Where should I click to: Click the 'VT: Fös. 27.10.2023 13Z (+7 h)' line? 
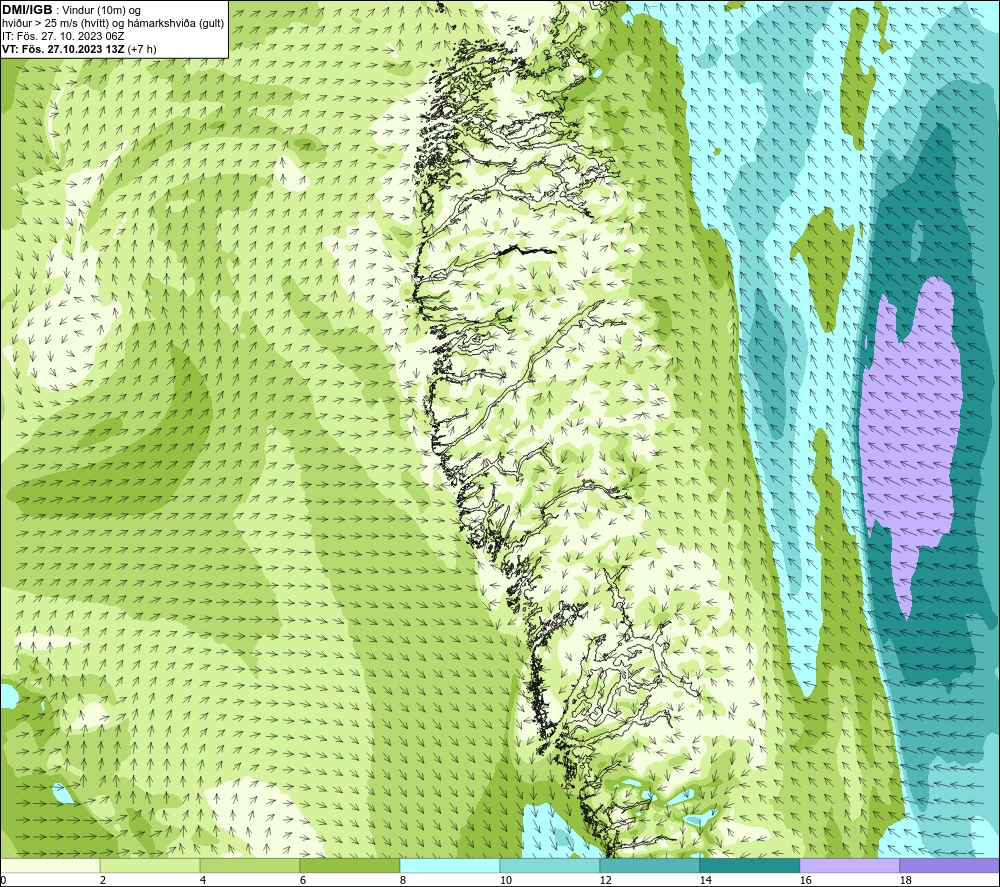pos(79,49)
